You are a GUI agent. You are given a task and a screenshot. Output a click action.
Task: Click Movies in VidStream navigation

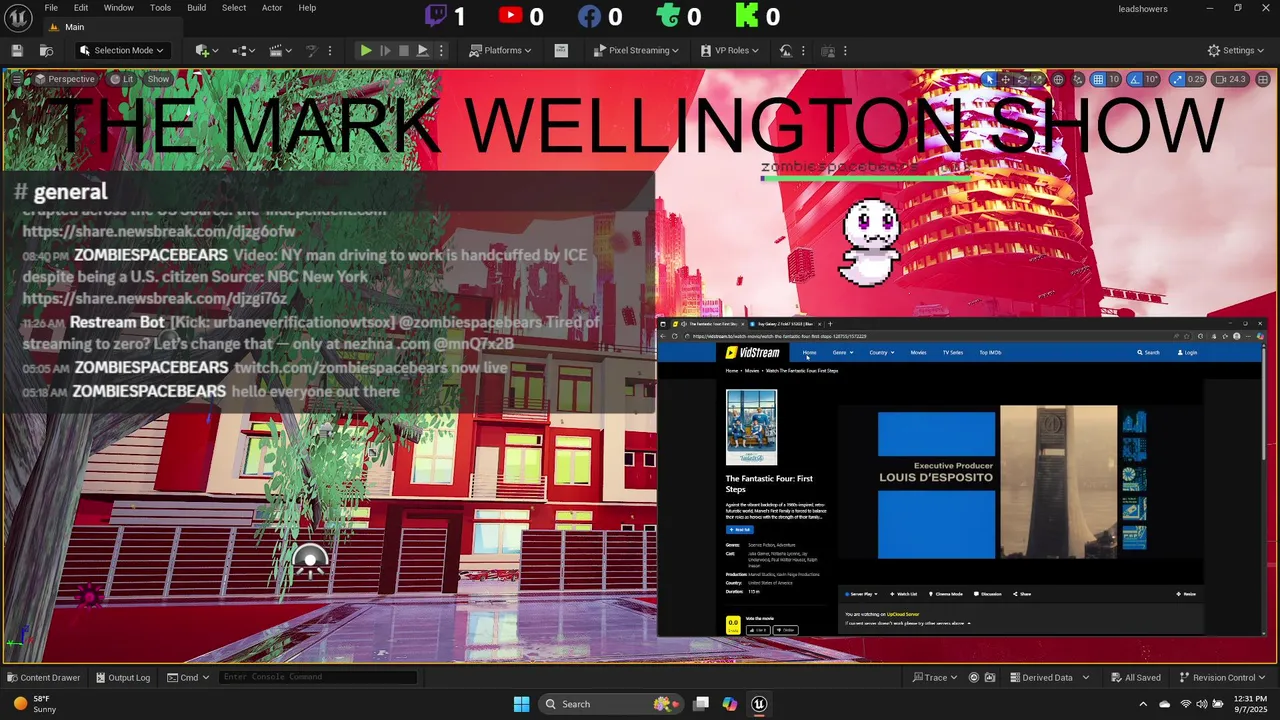pyautogui.click(x=918, y=352)
